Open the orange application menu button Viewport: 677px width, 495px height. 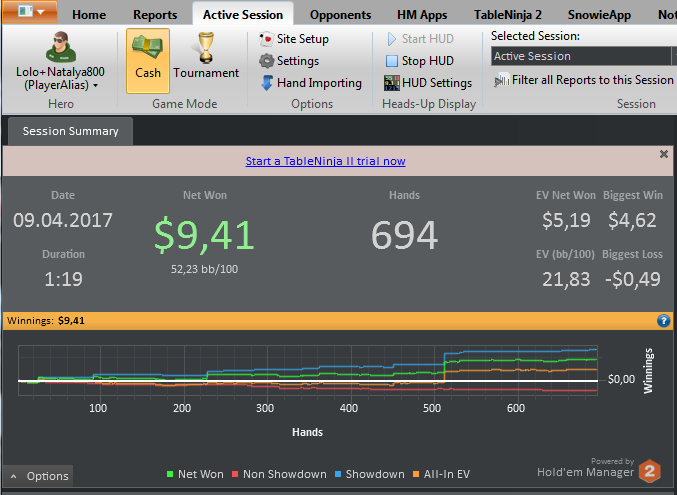[x=30, y=12]
